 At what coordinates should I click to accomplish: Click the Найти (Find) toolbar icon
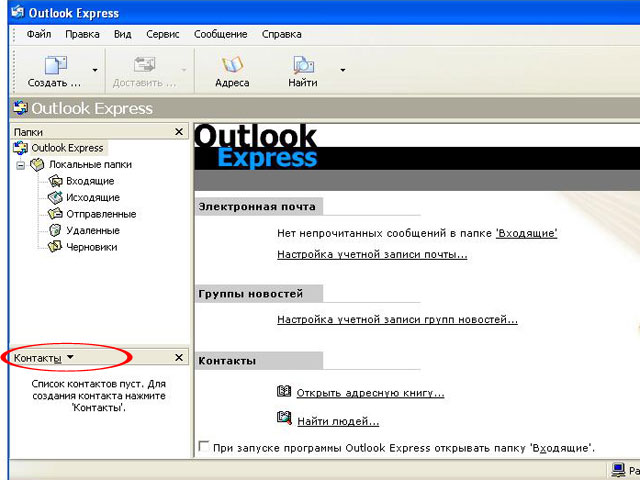[303, 67]
